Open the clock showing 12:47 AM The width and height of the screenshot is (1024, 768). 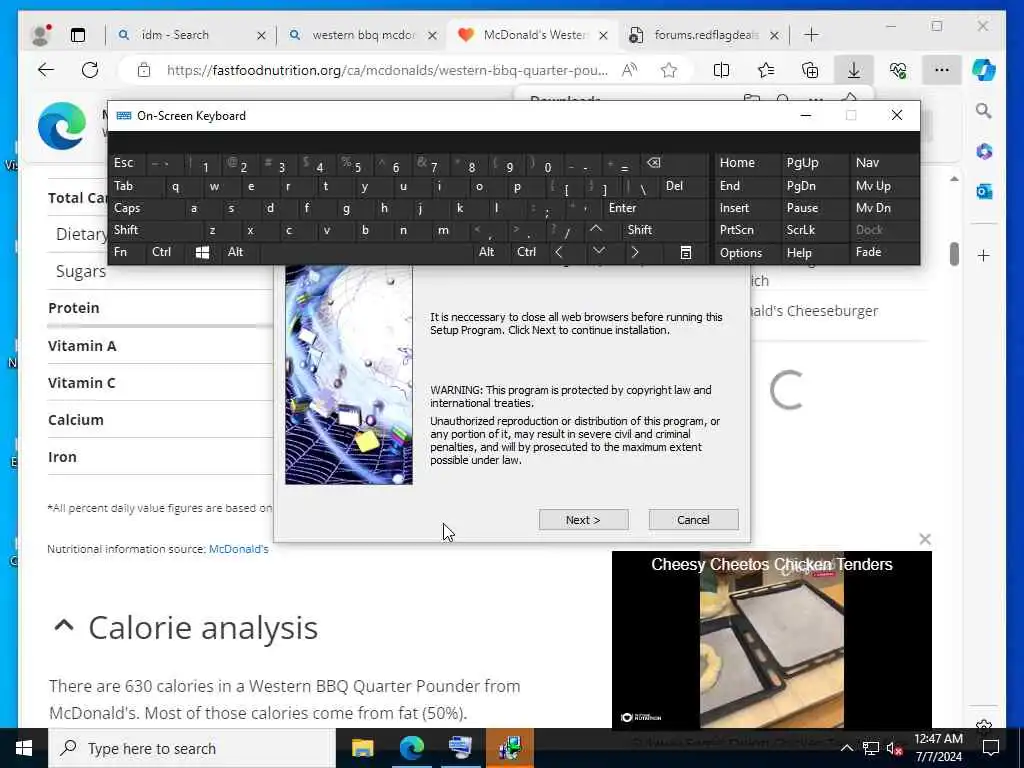click(x=938, y=748)
